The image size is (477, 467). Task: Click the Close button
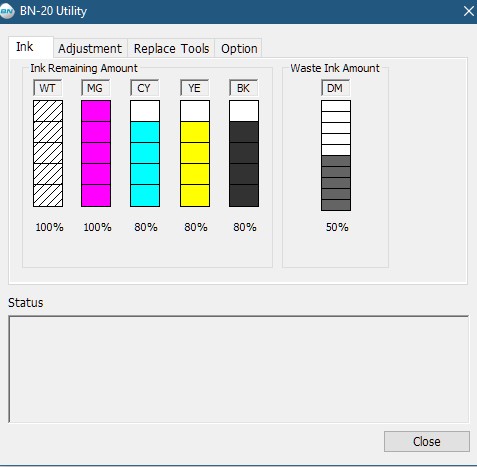coord(427,442)
